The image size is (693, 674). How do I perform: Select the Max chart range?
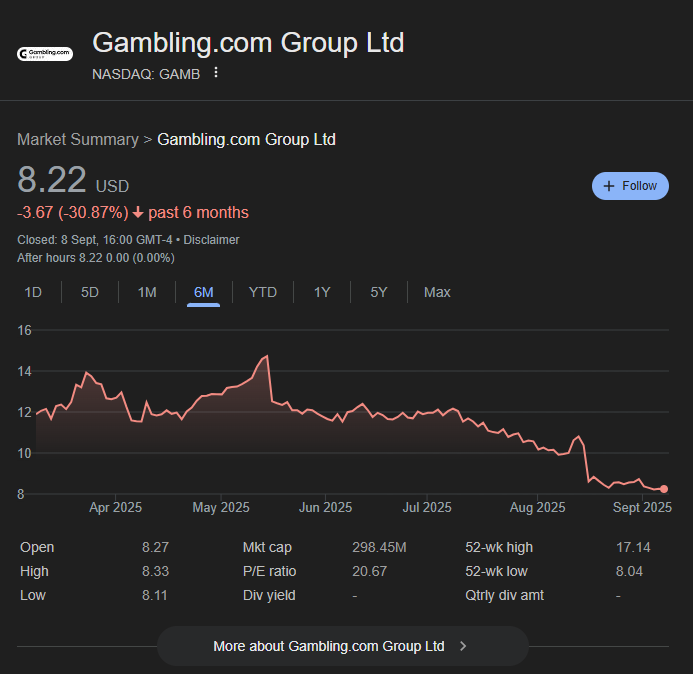point(437,292)
